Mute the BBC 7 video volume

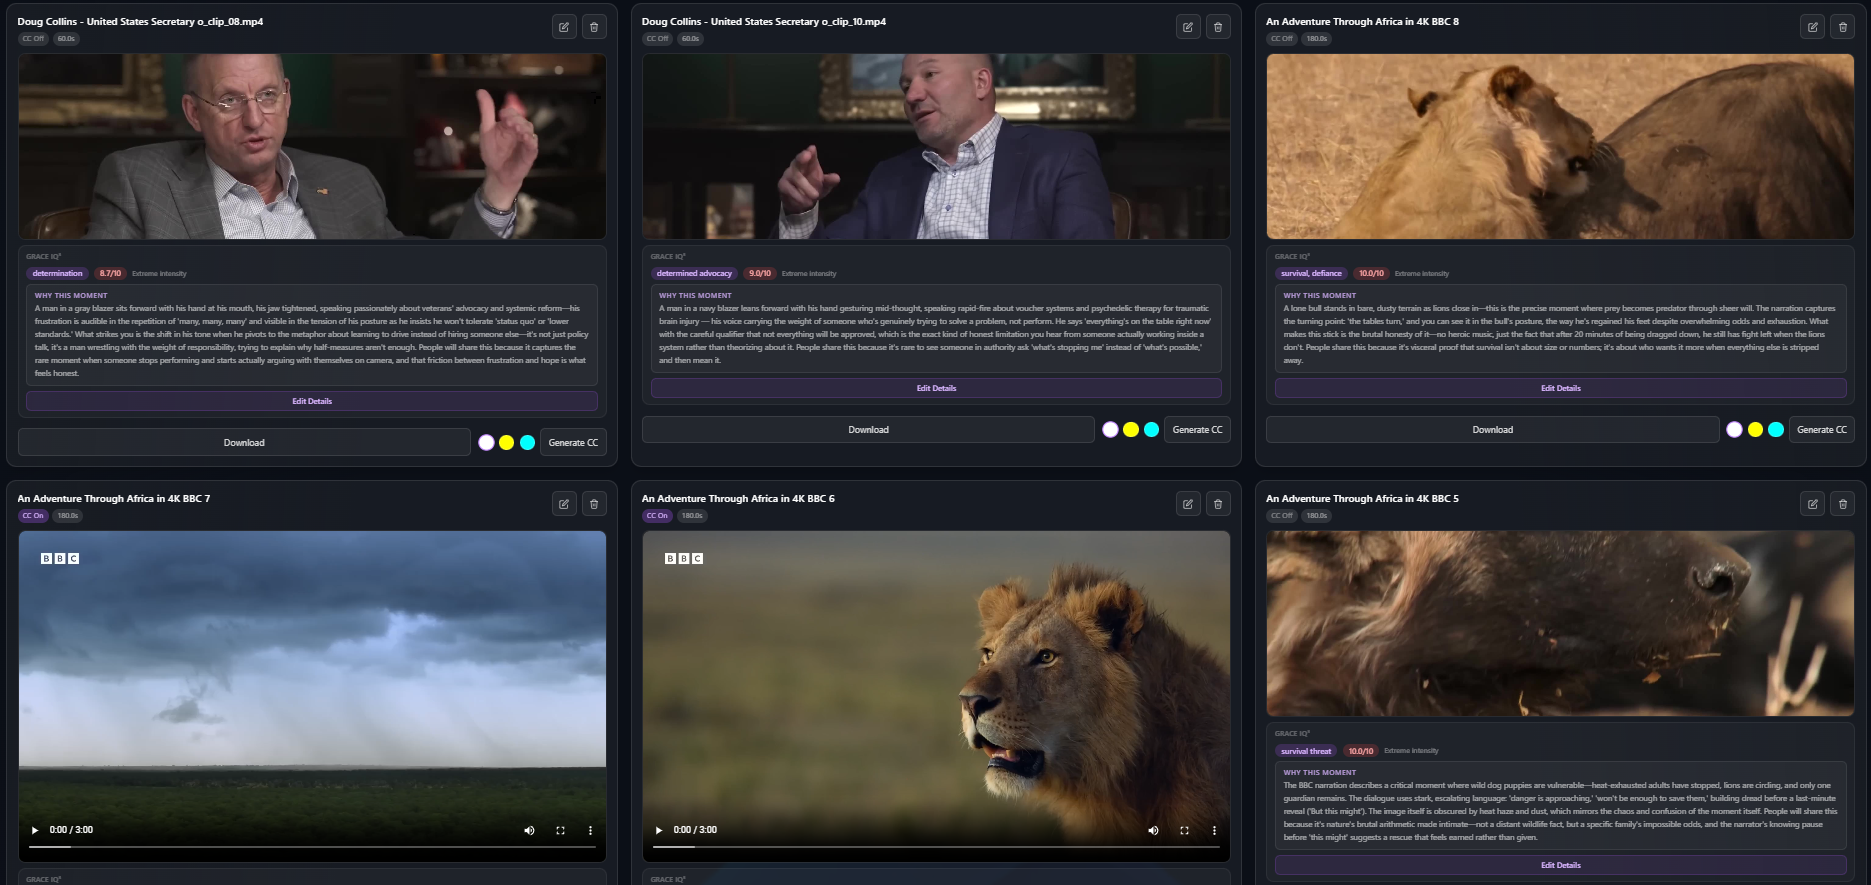coord(529,830)
